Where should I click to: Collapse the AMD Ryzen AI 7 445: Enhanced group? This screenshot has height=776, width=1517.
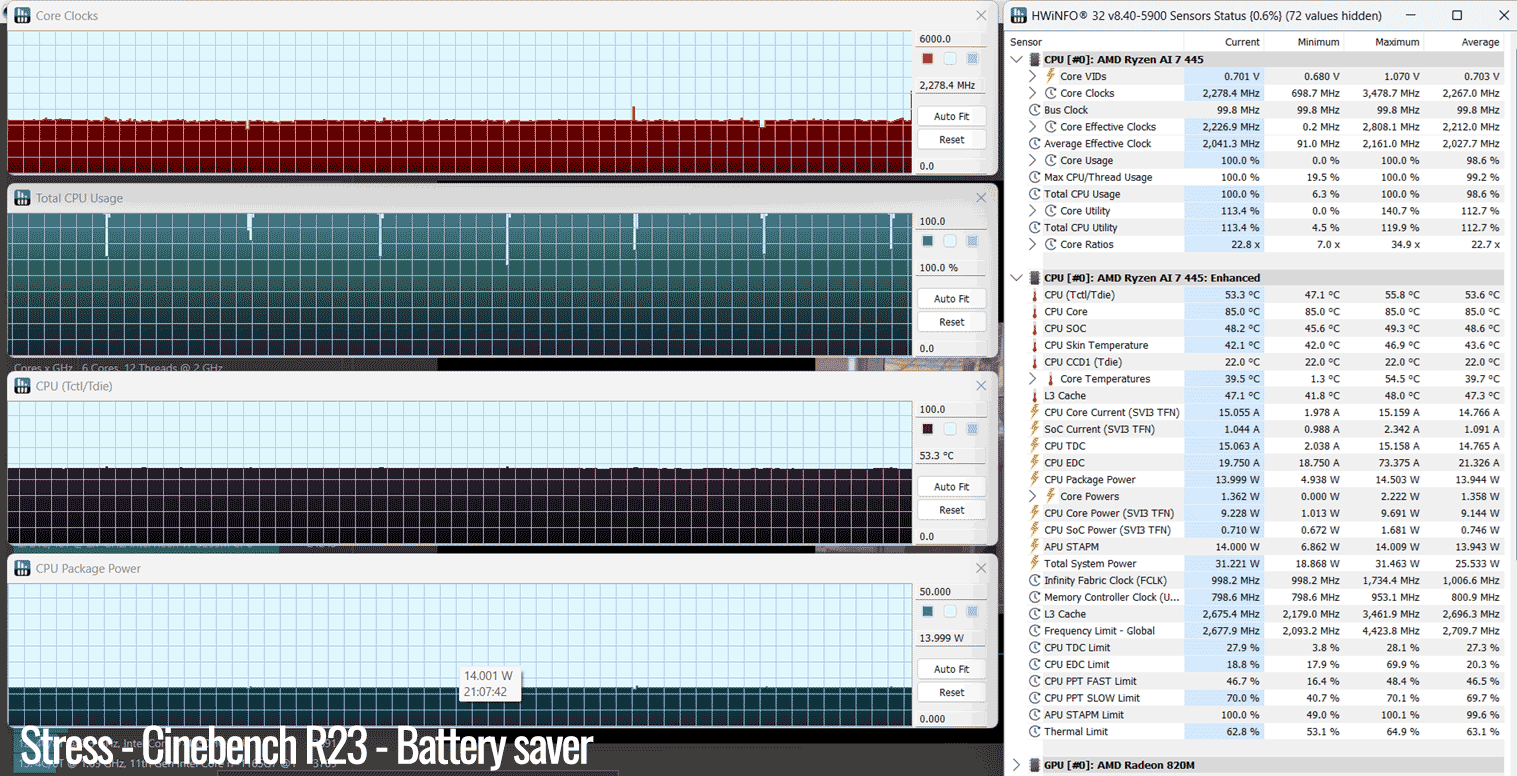tap(1017, 278)
